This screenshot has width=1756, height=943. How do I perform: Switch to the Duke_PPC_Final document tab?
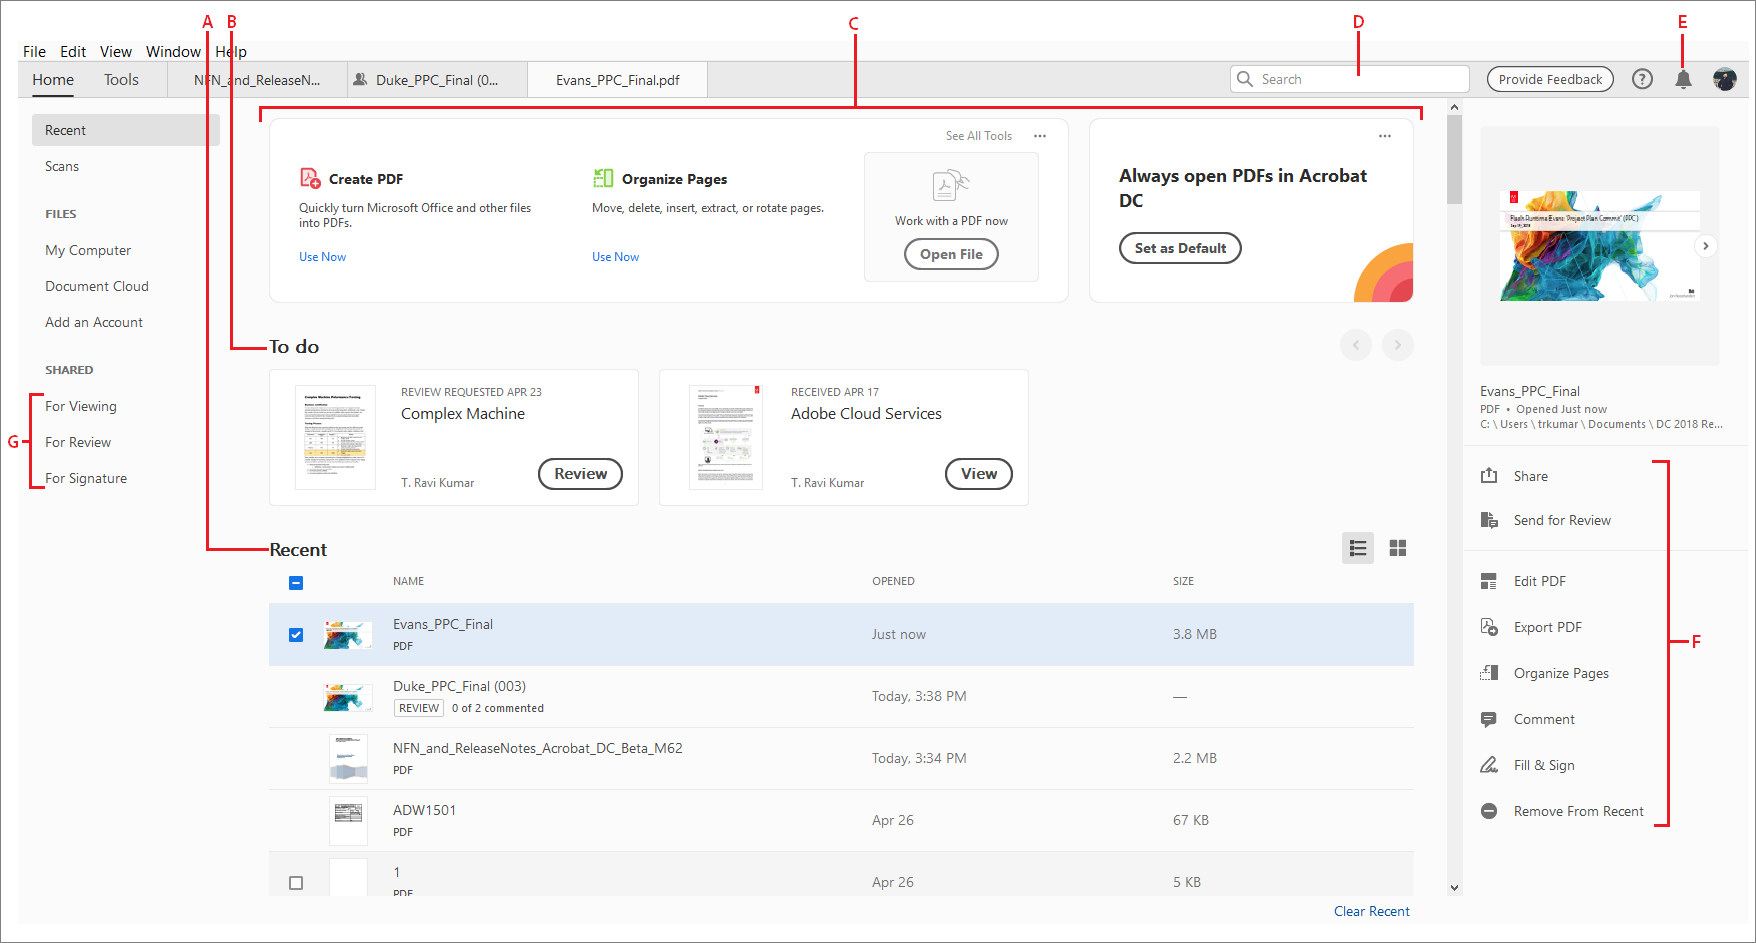tap(437, 80)
